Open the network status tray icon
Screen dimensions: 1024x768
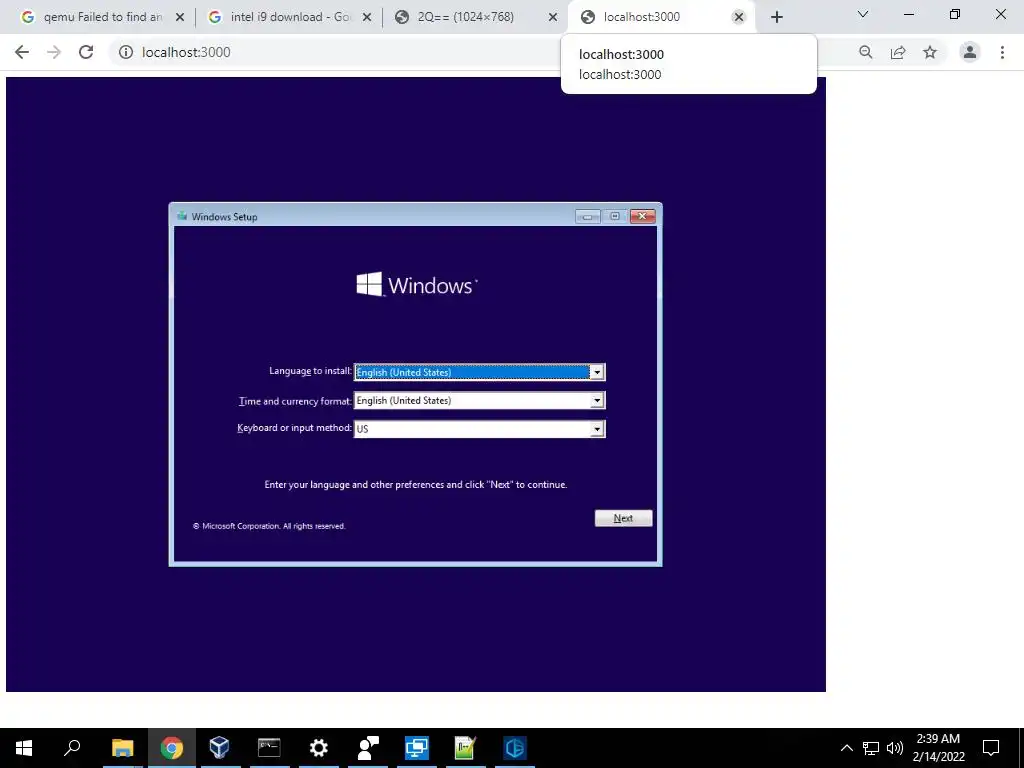pyautogui.click(x=871, y=748)
